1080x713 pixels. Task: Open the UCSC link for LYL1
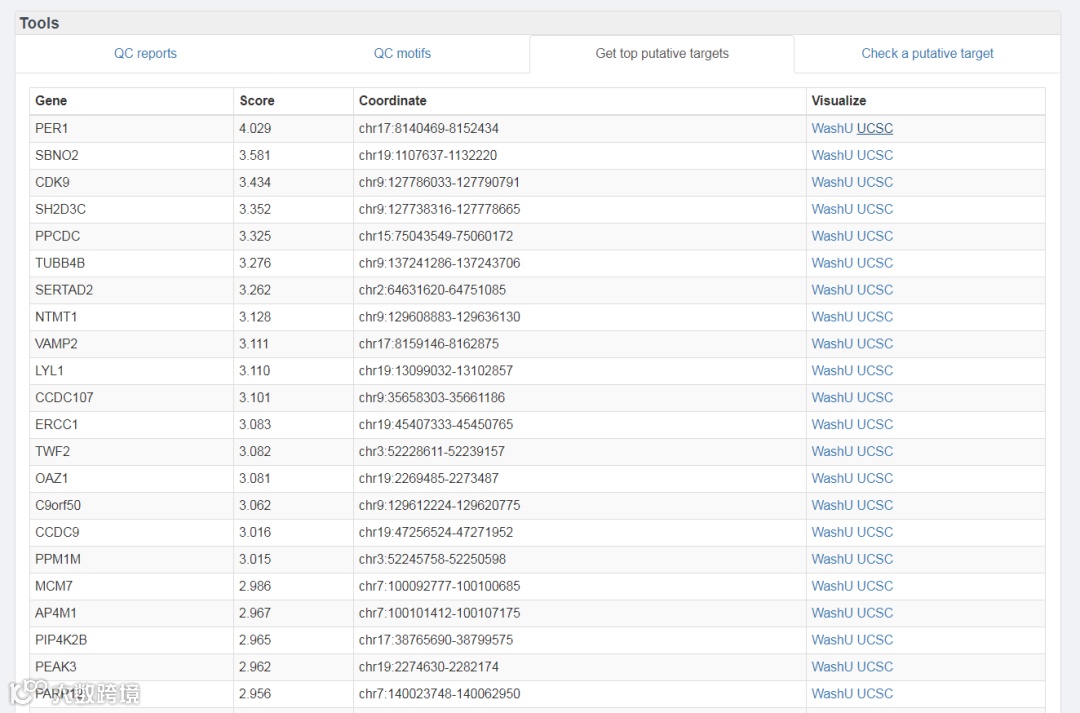coord(875,370)
